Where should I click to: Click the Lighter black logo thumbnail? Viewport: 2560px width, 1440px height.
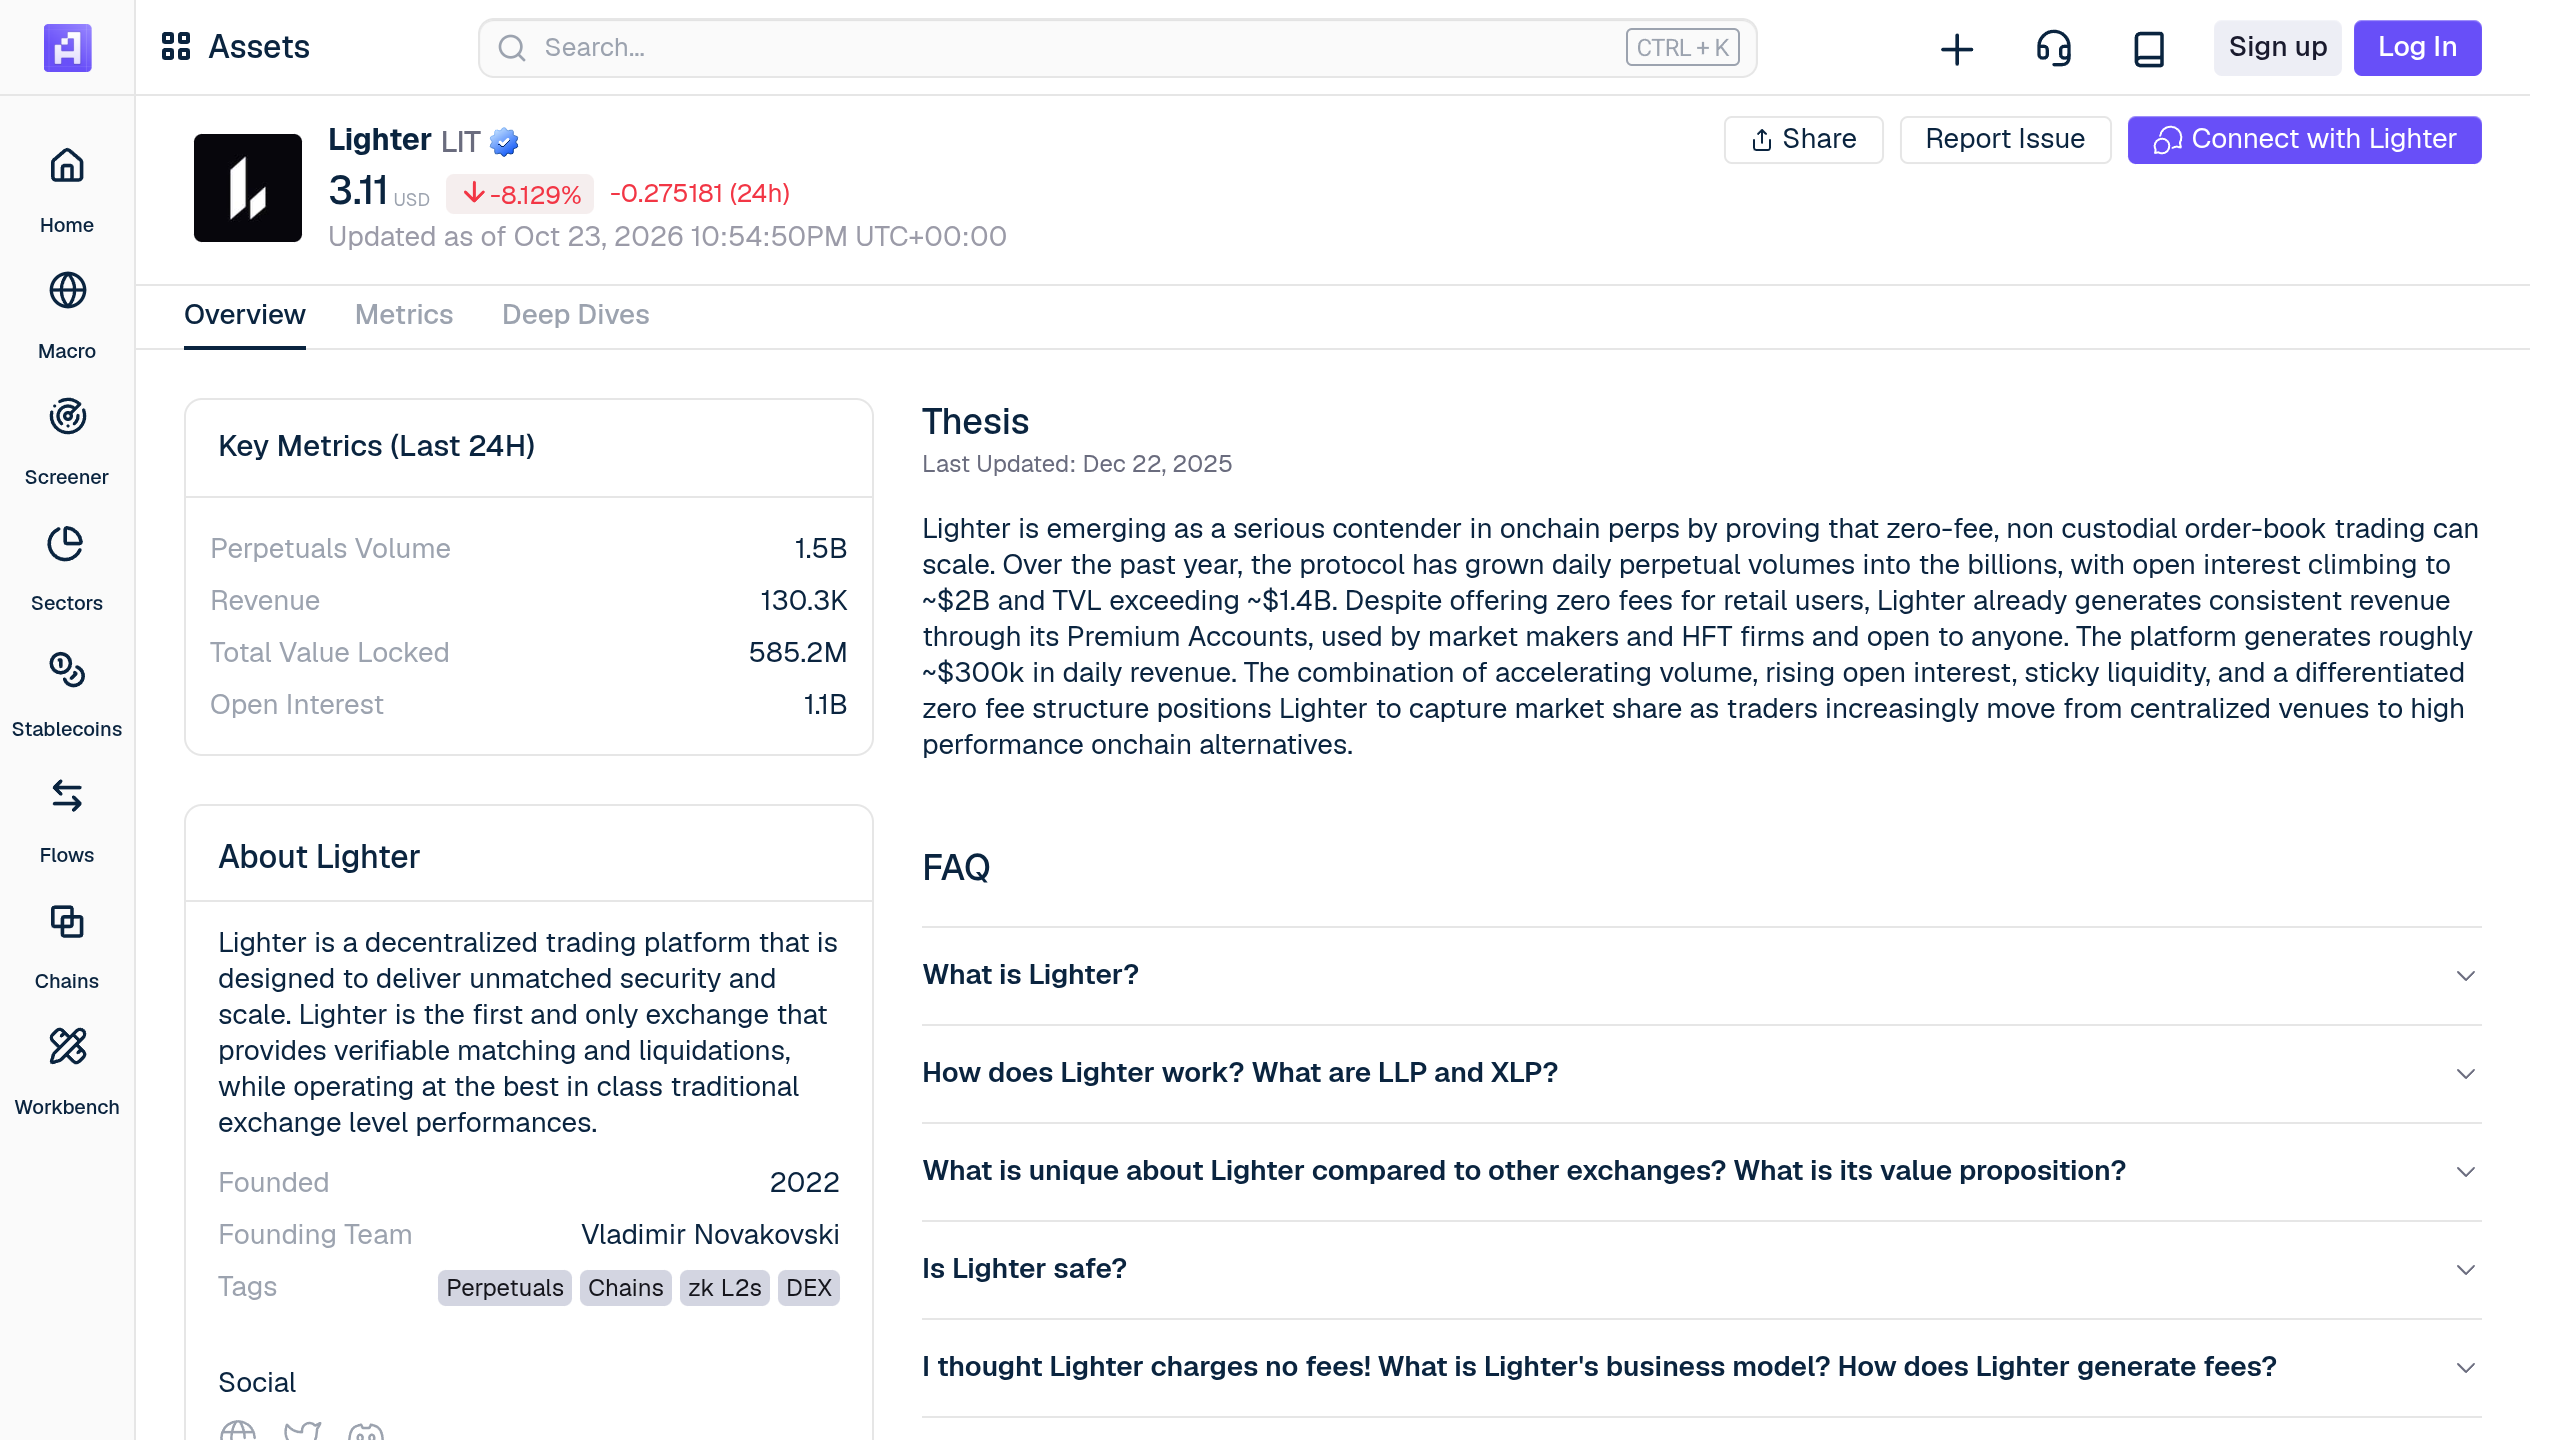coord(248,188)
